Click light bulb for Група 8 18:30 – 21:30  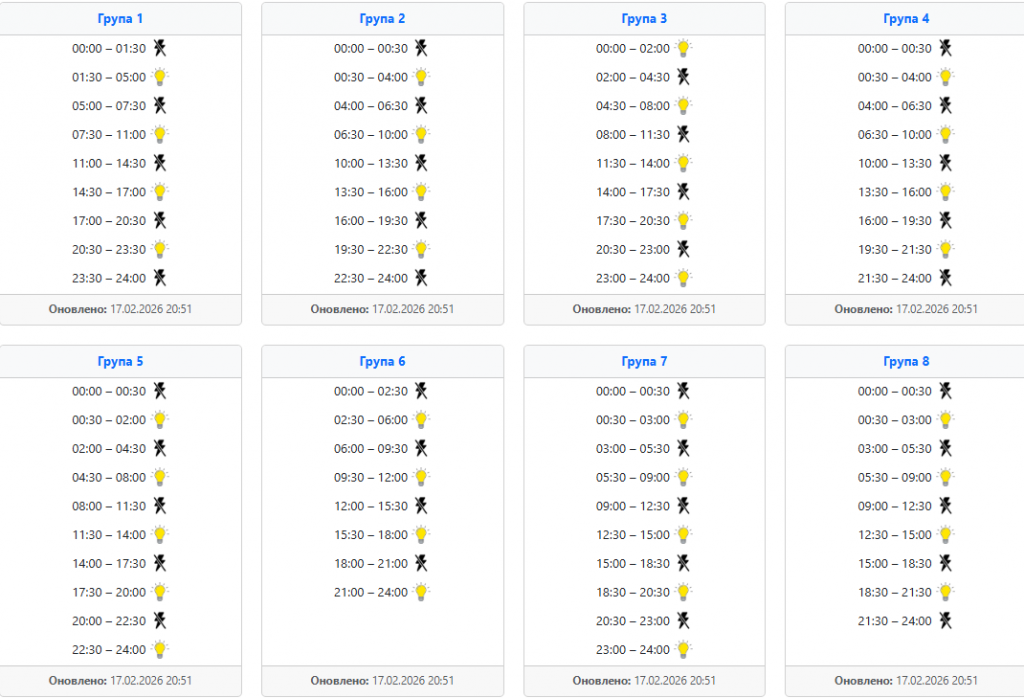tap(946, 592)
